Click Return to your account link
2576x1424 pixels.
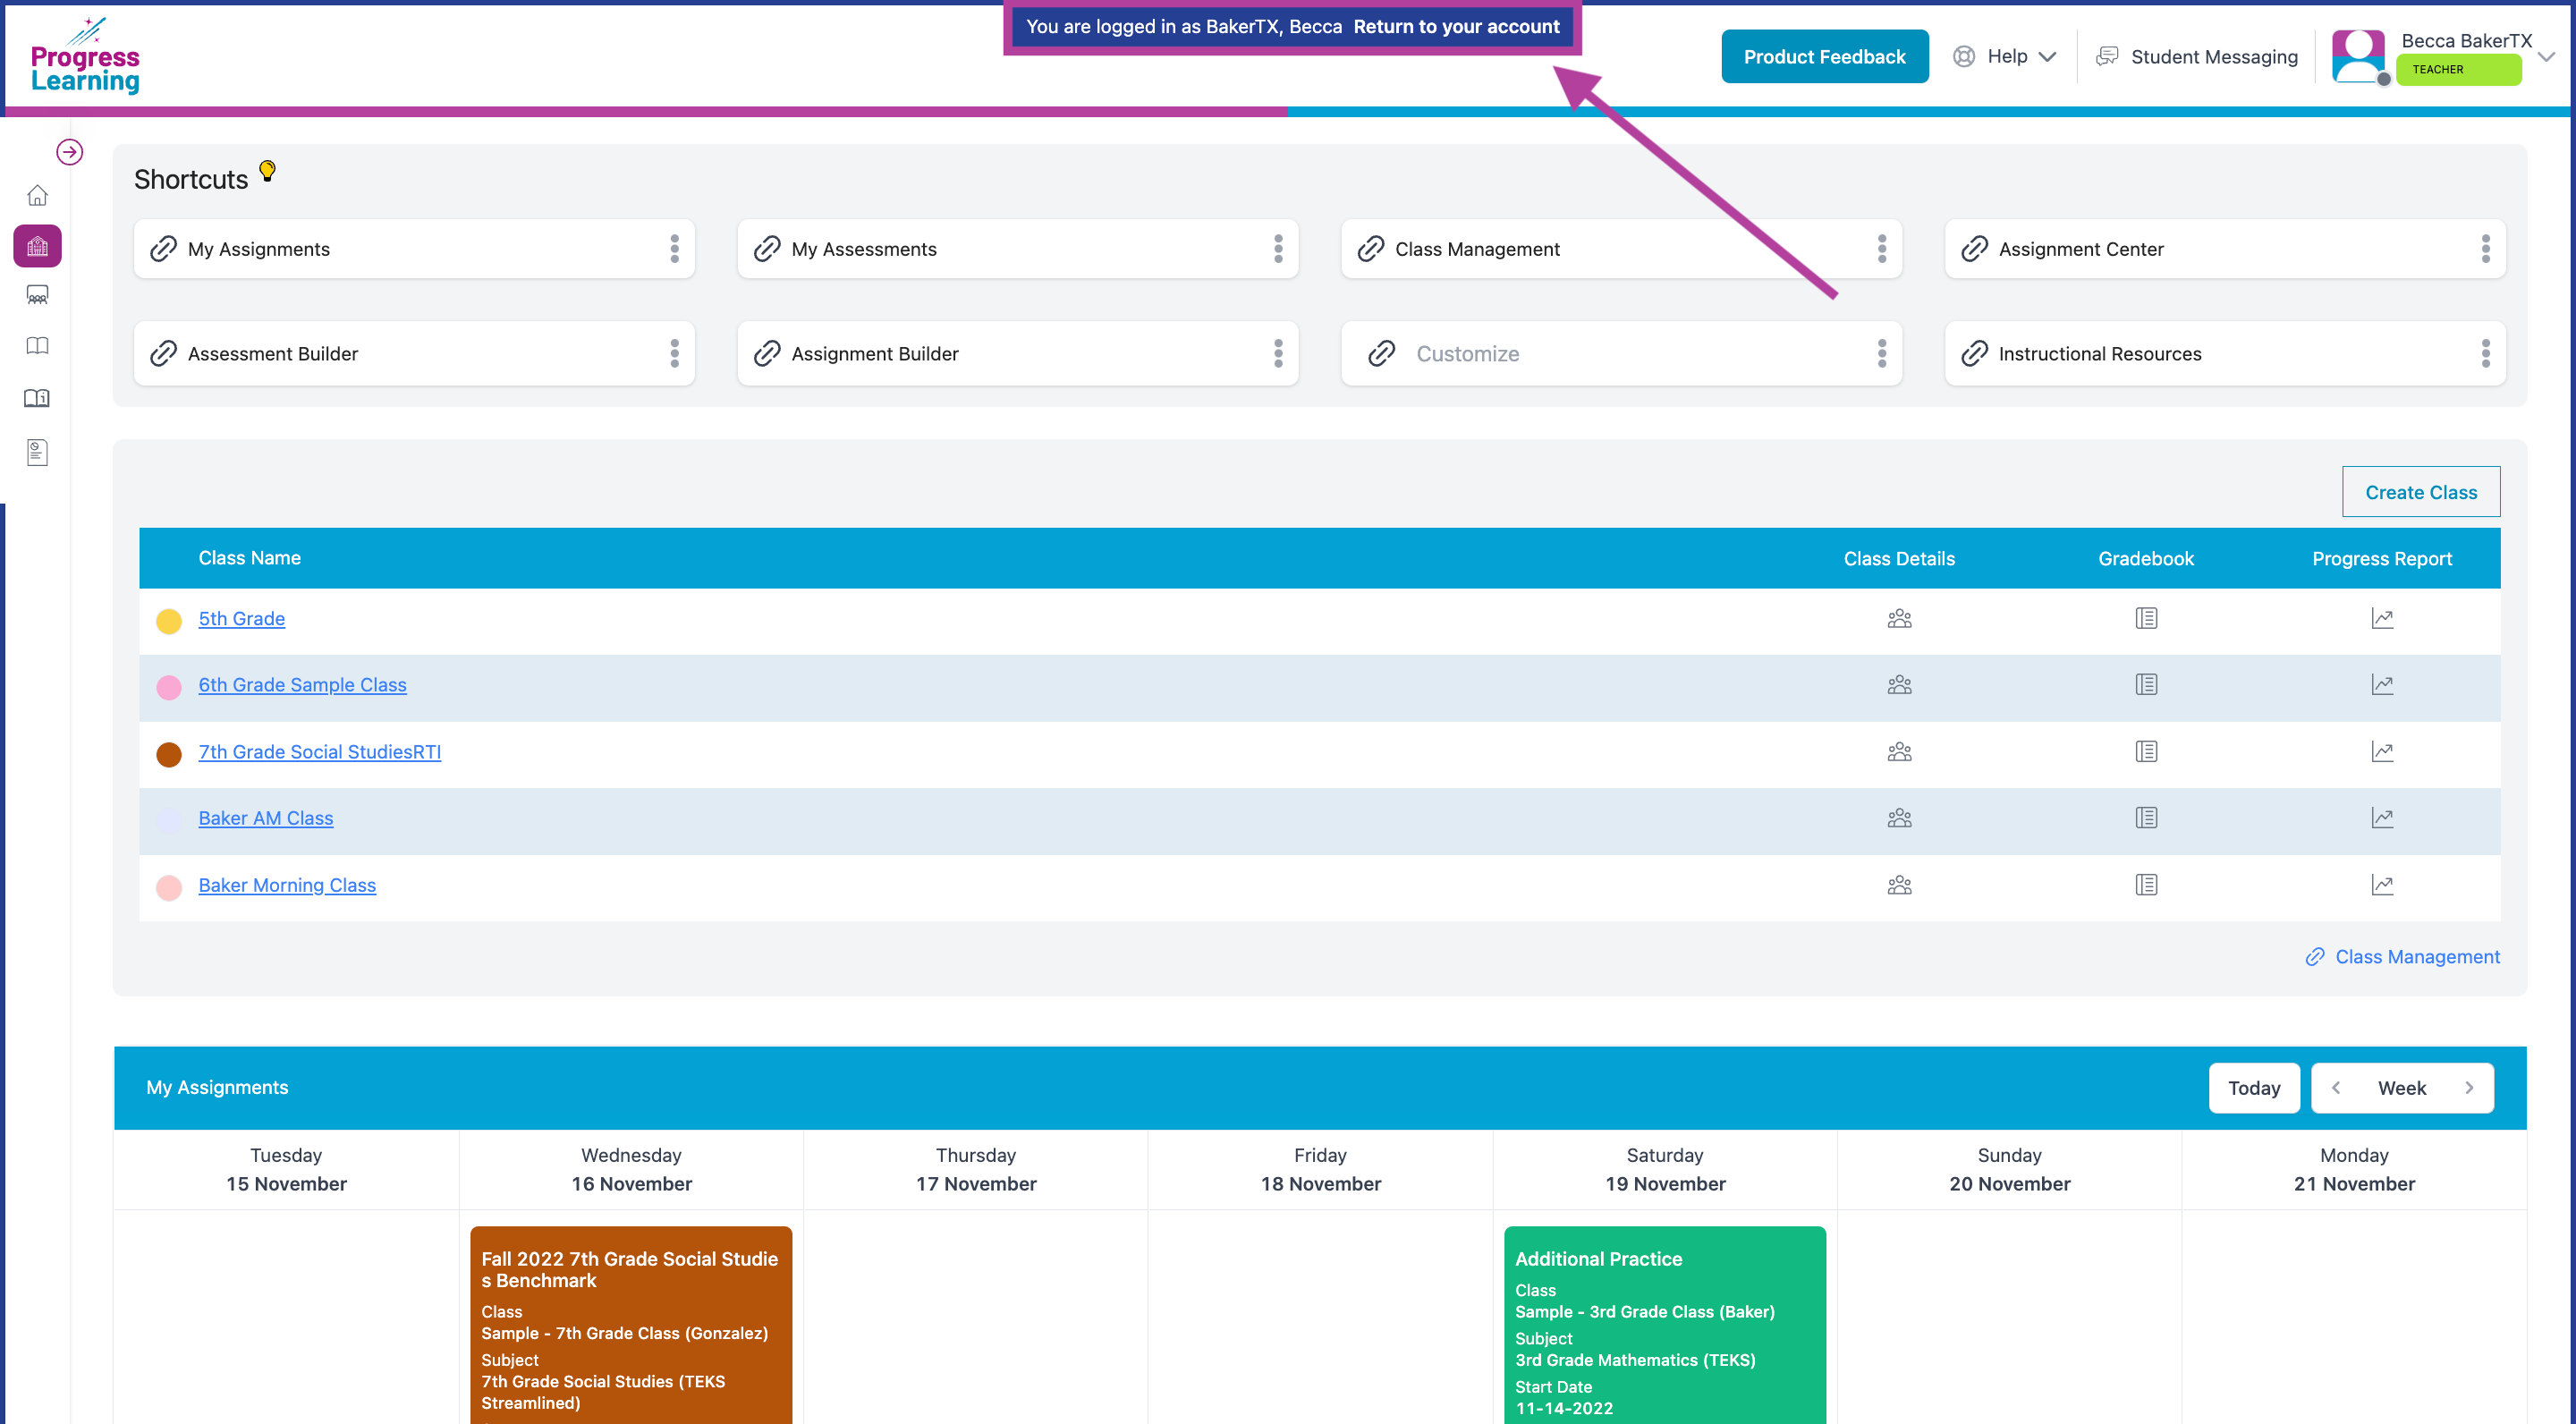1456,27
